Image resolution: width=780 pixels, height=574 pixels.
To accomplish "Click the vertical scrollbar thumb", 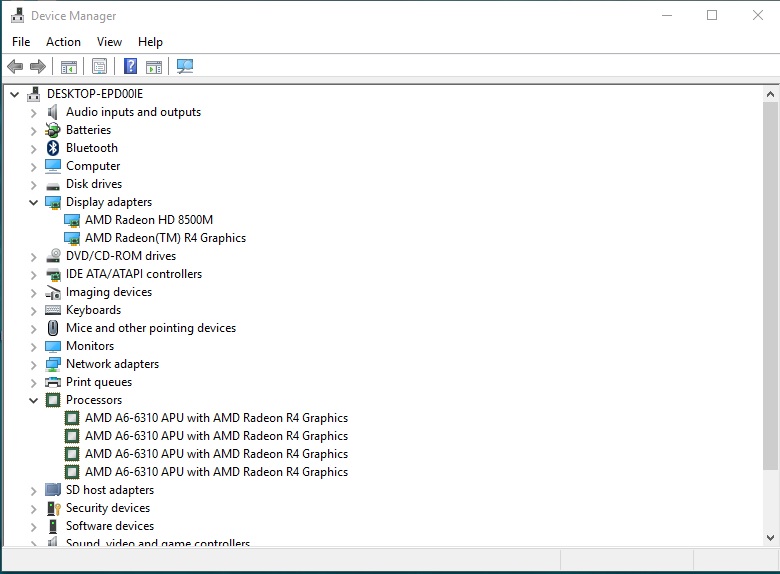I will 770,286.
